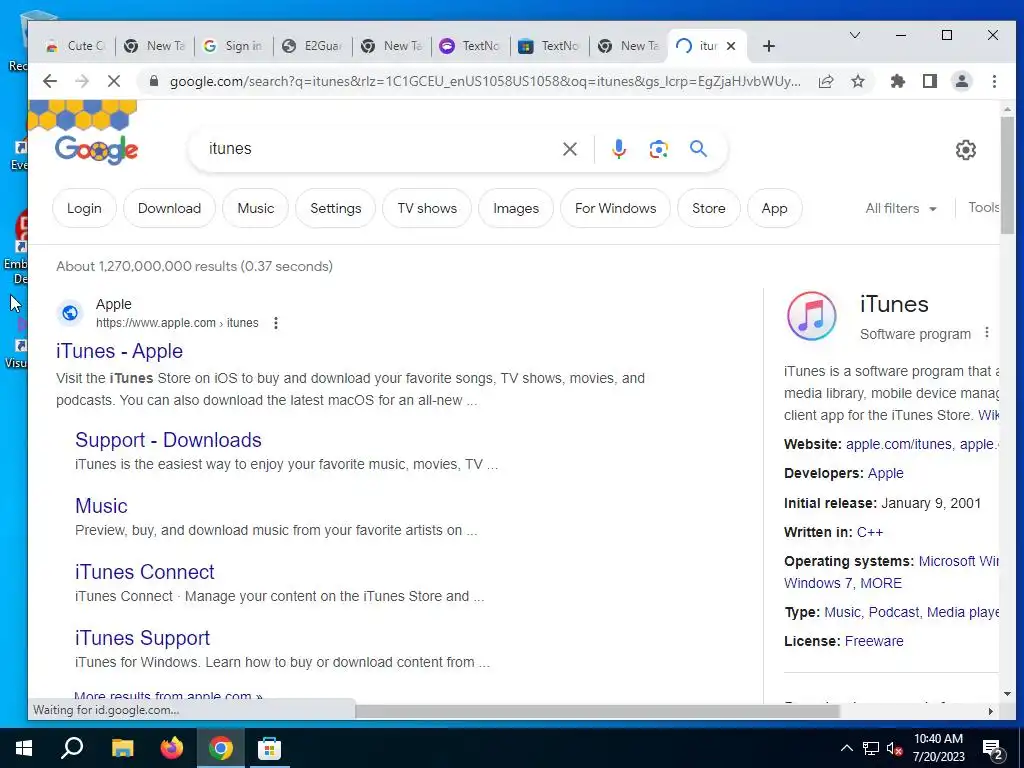Click the muted volume tray icon
The height and width of the screenshot is (768, 1024).
point(895,748)
